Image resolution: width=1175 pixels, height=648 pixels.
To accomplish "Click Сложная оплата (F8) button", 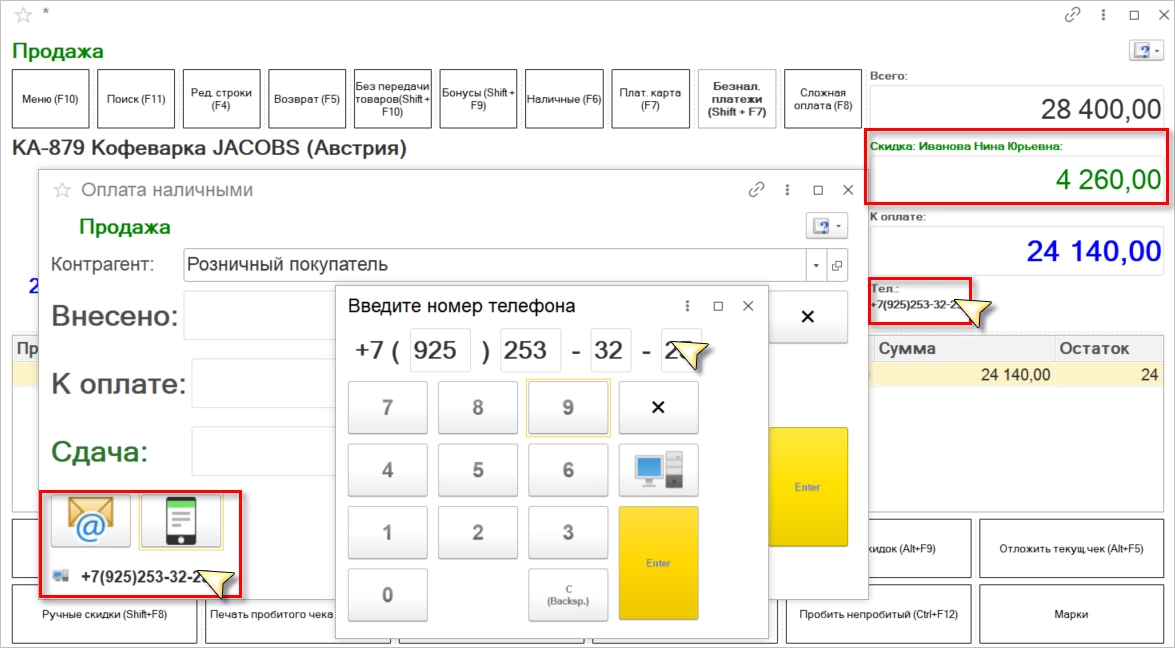I will (823, 99).
